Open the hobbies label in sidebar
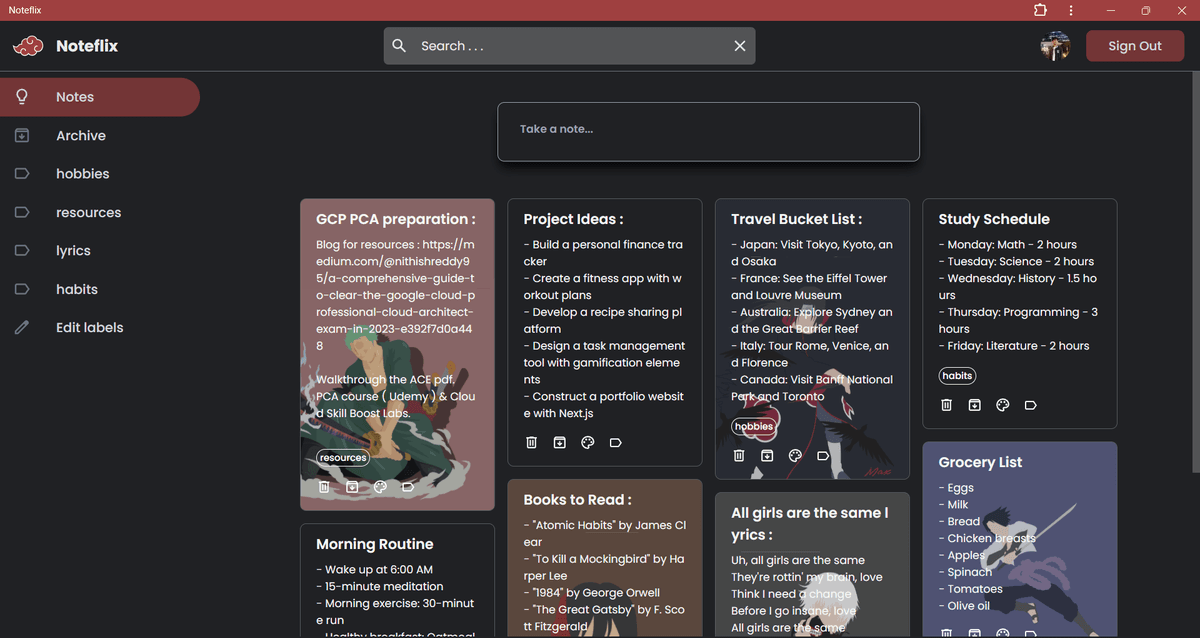Viewport: 1200px width, 638px height. (100, 174)
